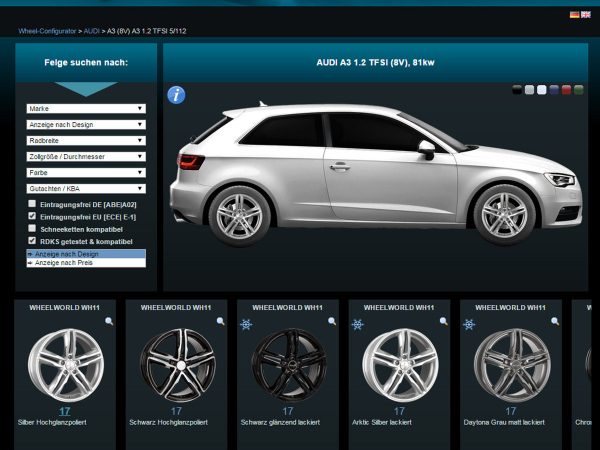The height and width of the screenshot is (450, 600).
Task: Select Anzeige nach Preis list option
Action: coord(86,263)
